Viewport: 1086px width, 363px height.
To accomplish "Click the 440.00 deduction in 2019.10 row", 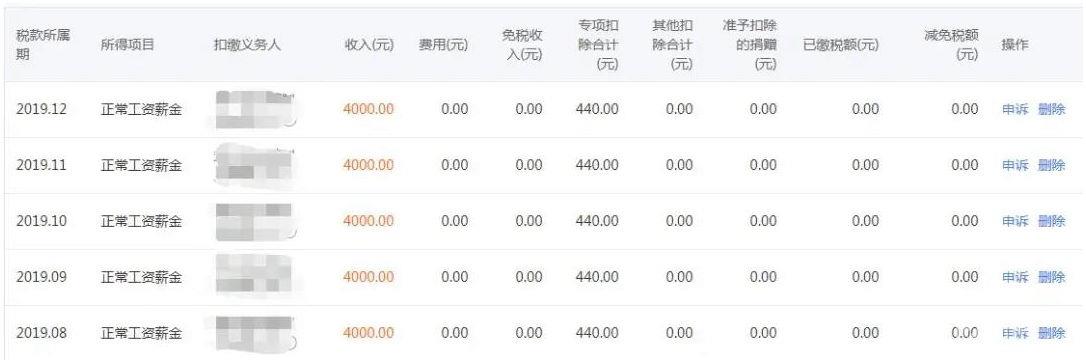I will click(597, 221).
